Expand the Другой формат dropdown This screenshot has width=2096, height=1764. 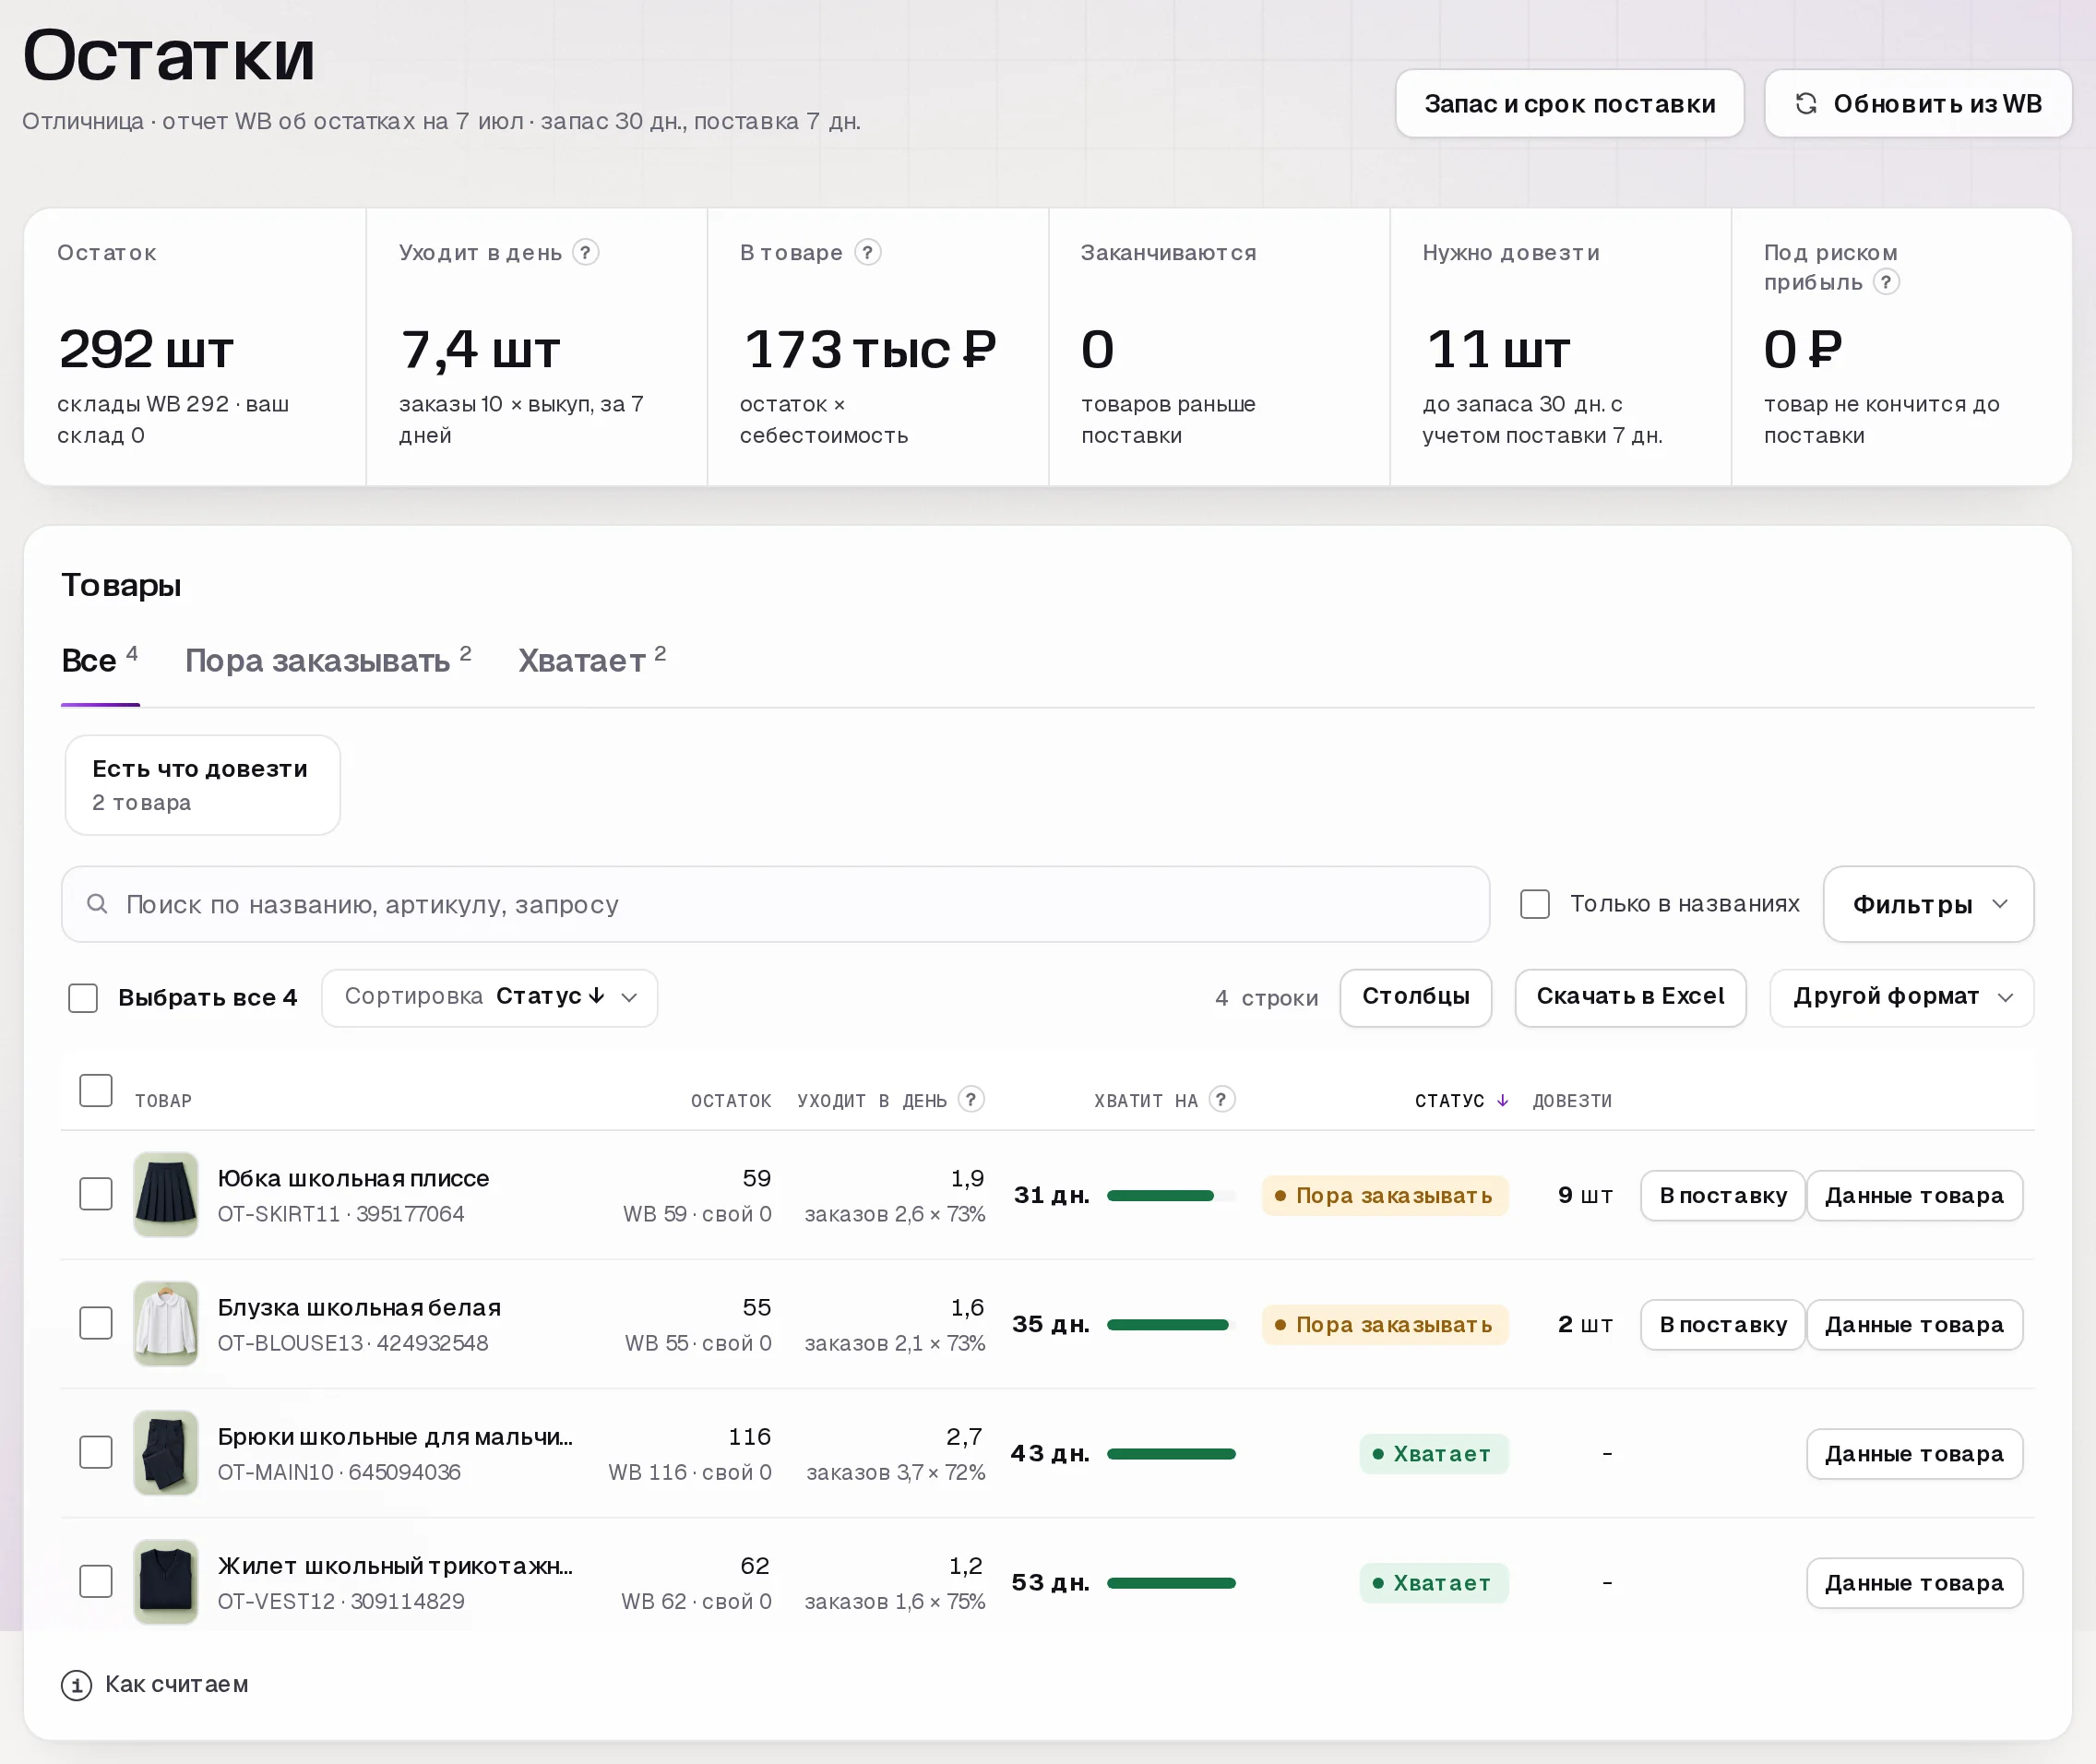click(x=1902, y=998)
